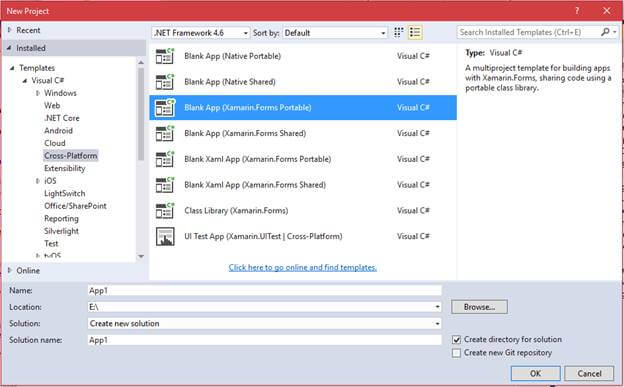This screenshot has width=624, height=387.
Task: Select Office/SharePoint in the templates tree
Action: click(x=75, y=206)
